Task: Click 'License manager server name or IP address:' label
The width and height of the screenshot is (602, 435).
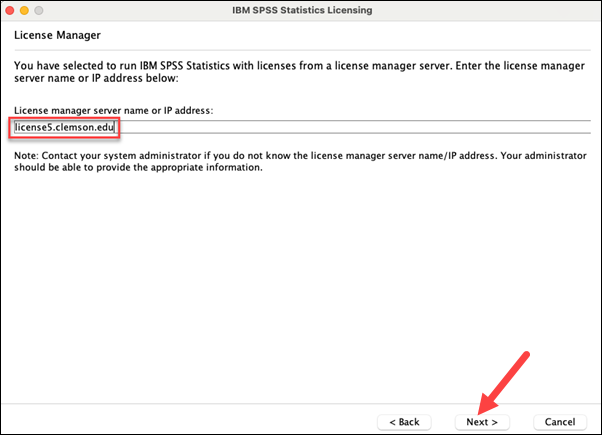Action: click(113, 111)
